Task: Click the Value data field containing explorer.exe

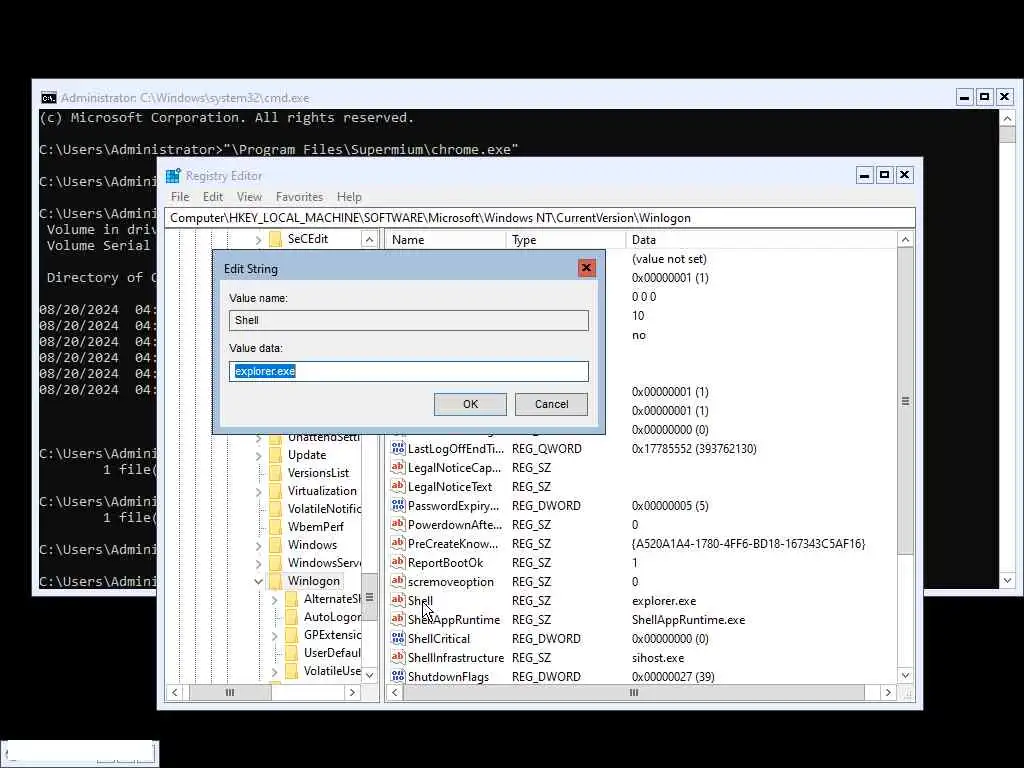Action: [x=409, y=371]
